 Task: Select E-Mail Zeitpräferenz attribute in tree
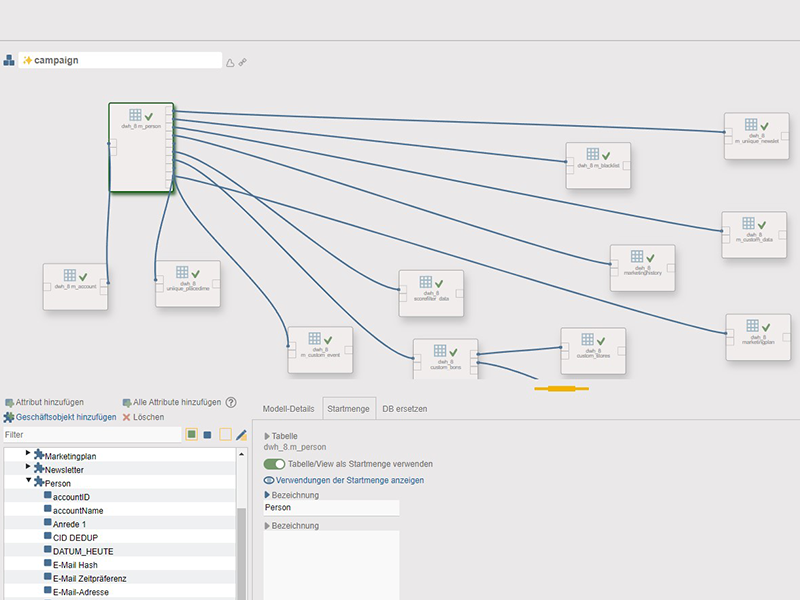tap(90, 579)
